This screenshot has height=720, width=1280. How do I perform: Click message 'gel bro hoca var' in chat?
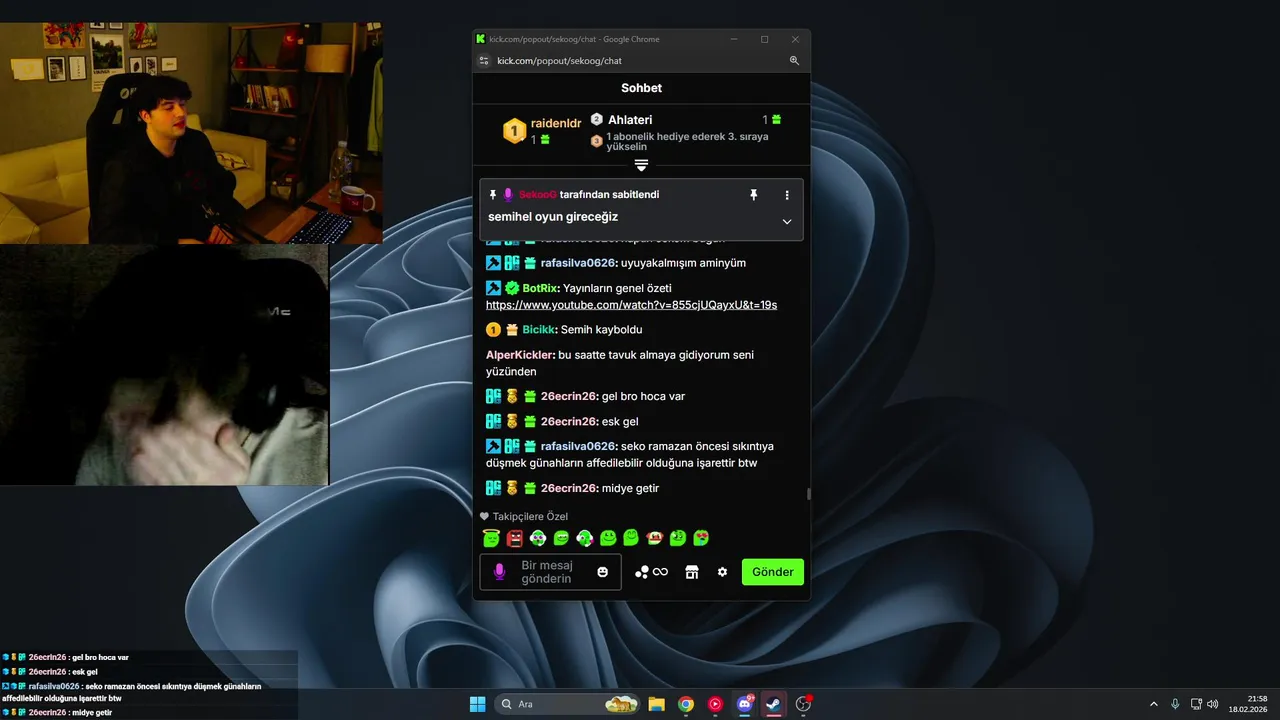pos(643,397)
